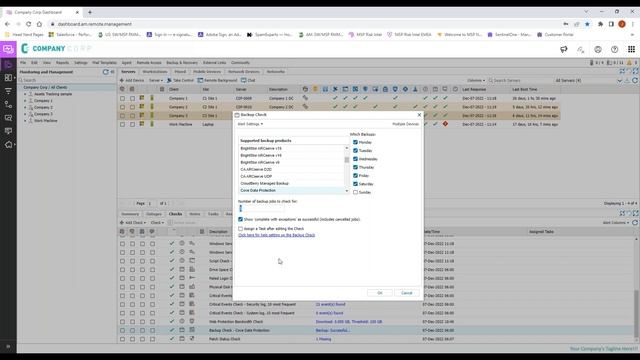
Task: Click the red alert diamond in Work Machine row
Action: tap(445, 124)
